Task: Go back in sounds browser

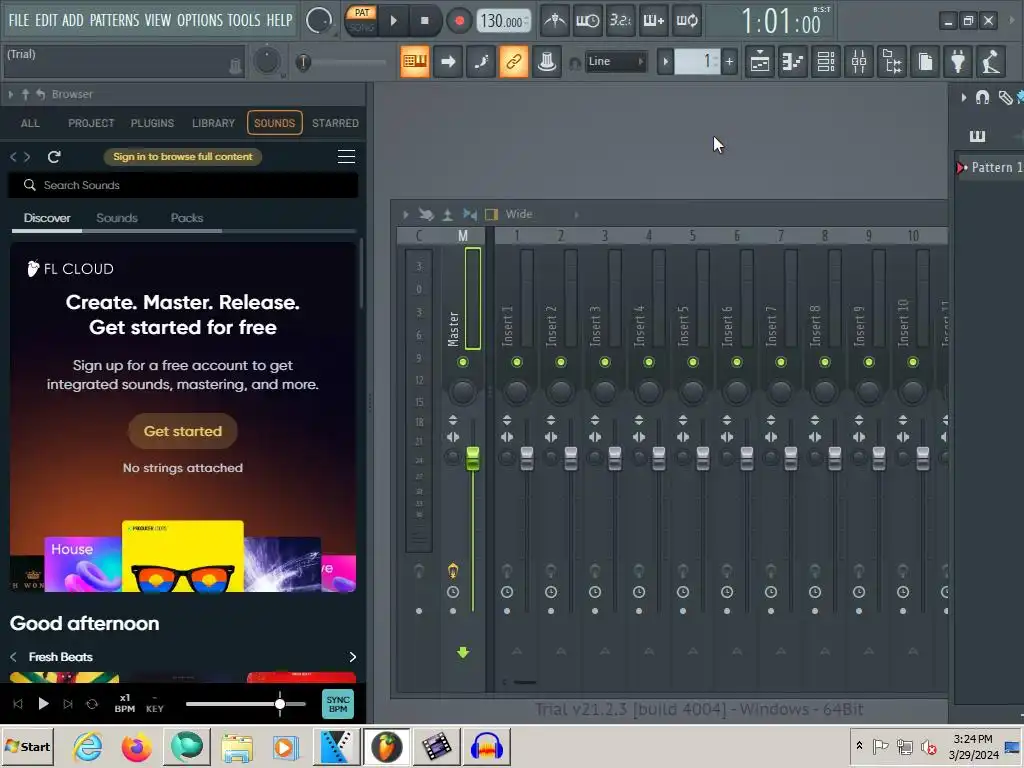Action: tap(13, 157)
